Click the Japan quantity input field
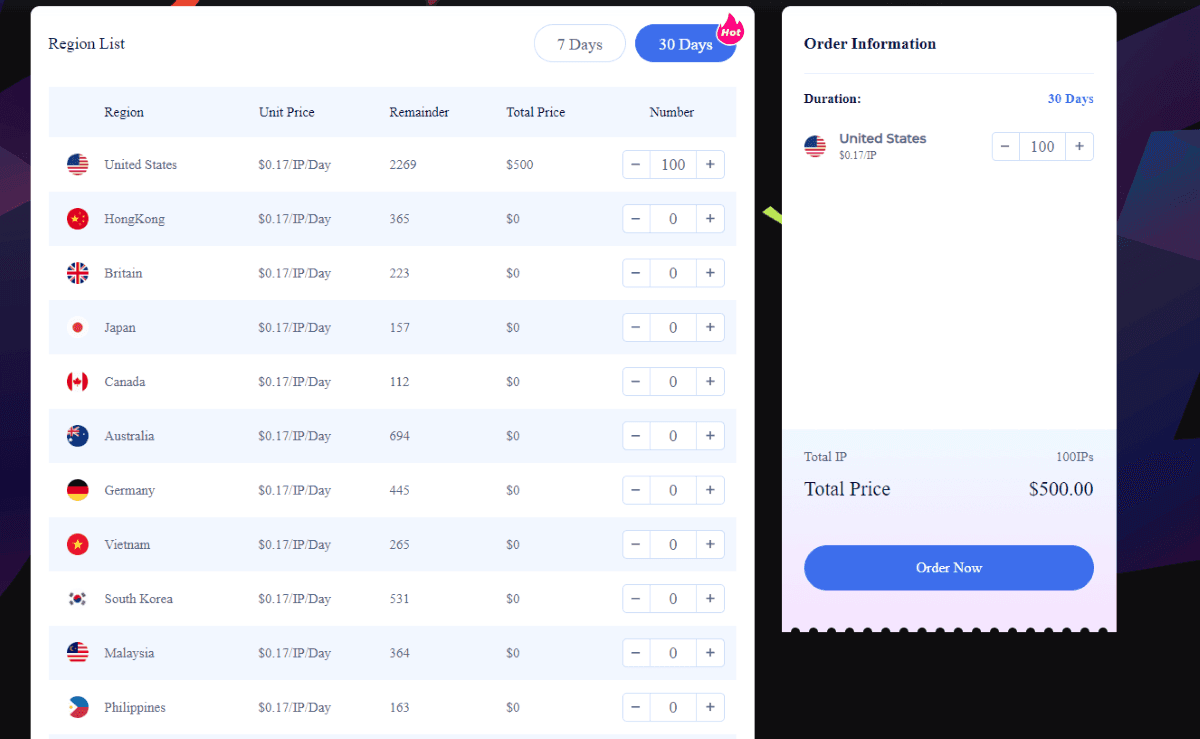This screenshot has width=1200, height=739. pyautogui.click(x=673, y=328)
